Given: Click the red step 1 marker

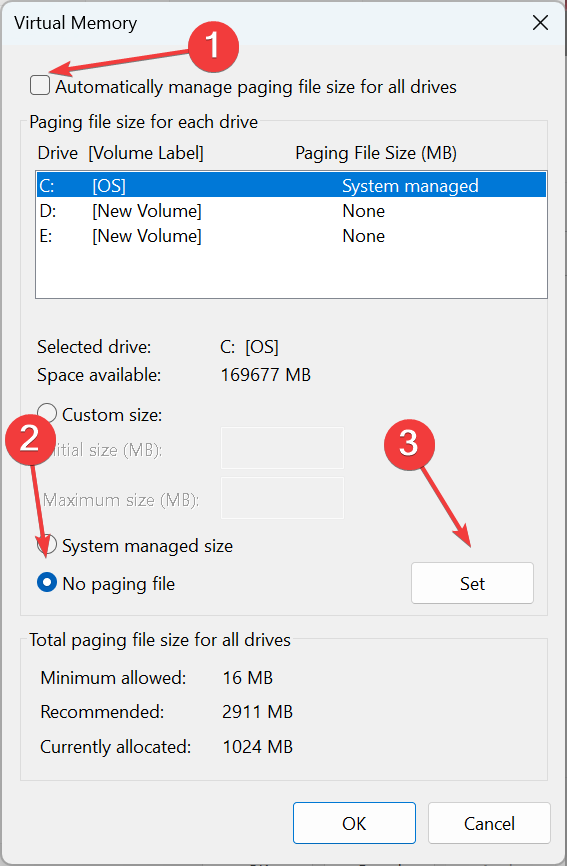Looking at the screenshot, I should coord(213,46).
